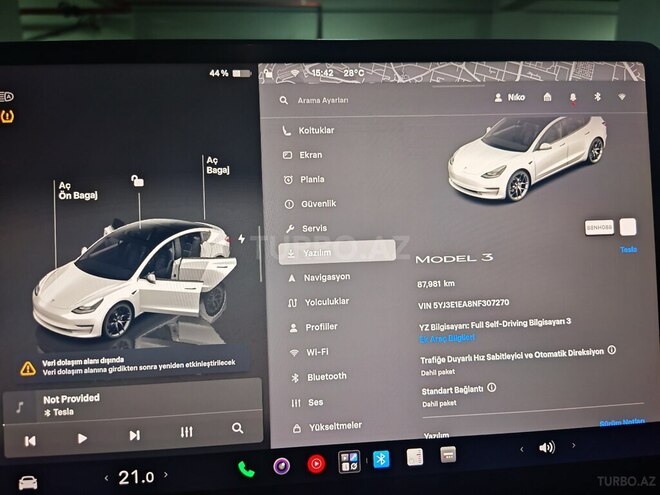The height and width of the screenshot is (495, 660).
Task: Tap the white color swatch
Action: point(628,227)
